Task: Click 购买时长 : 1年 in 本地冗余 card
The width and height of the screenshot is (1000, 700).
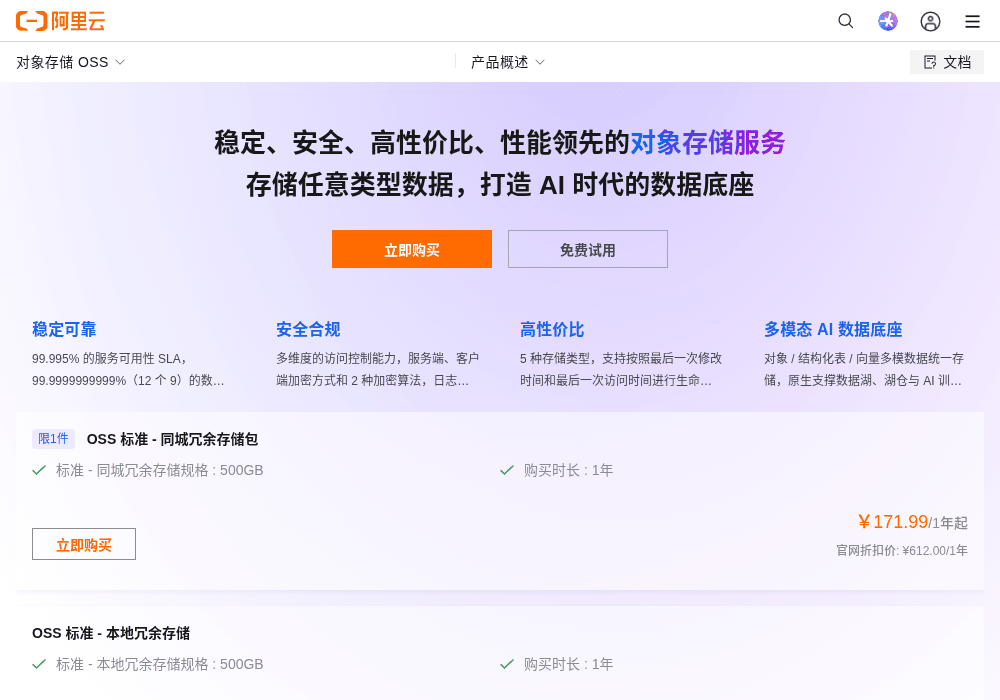Action: (x=568, y=664)
